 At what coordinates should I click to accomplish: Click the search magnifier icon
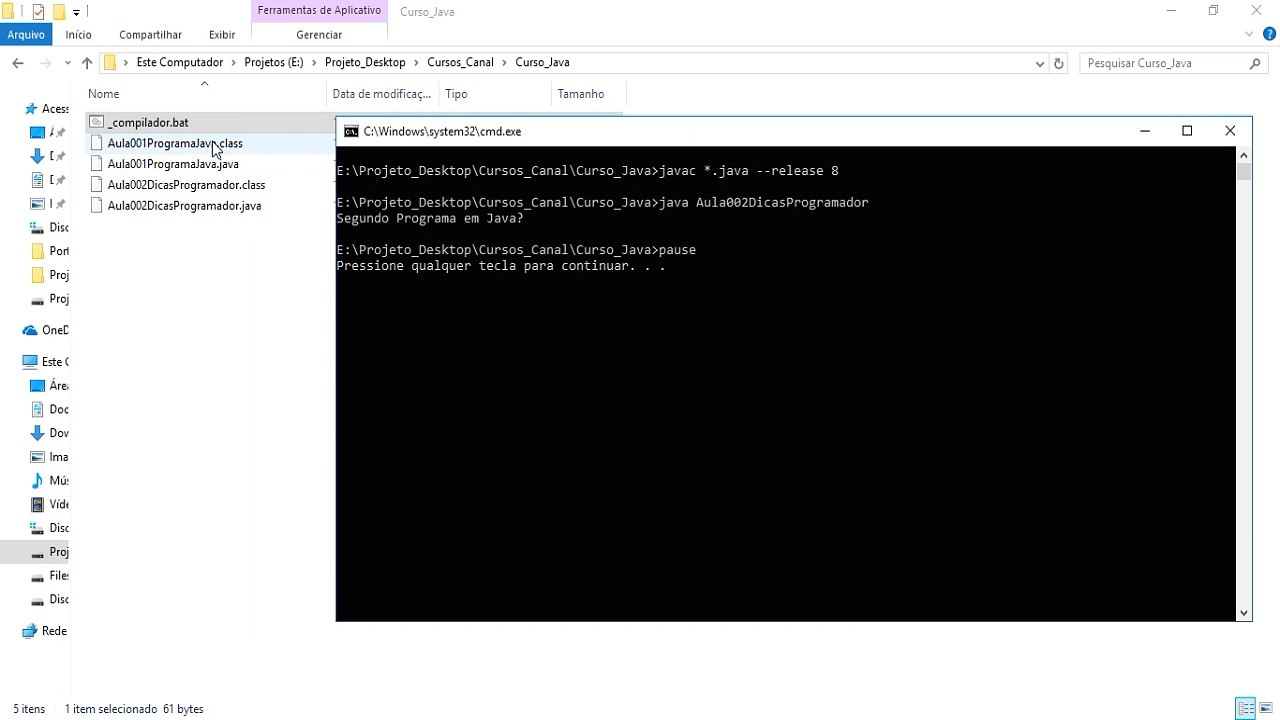1255,63
